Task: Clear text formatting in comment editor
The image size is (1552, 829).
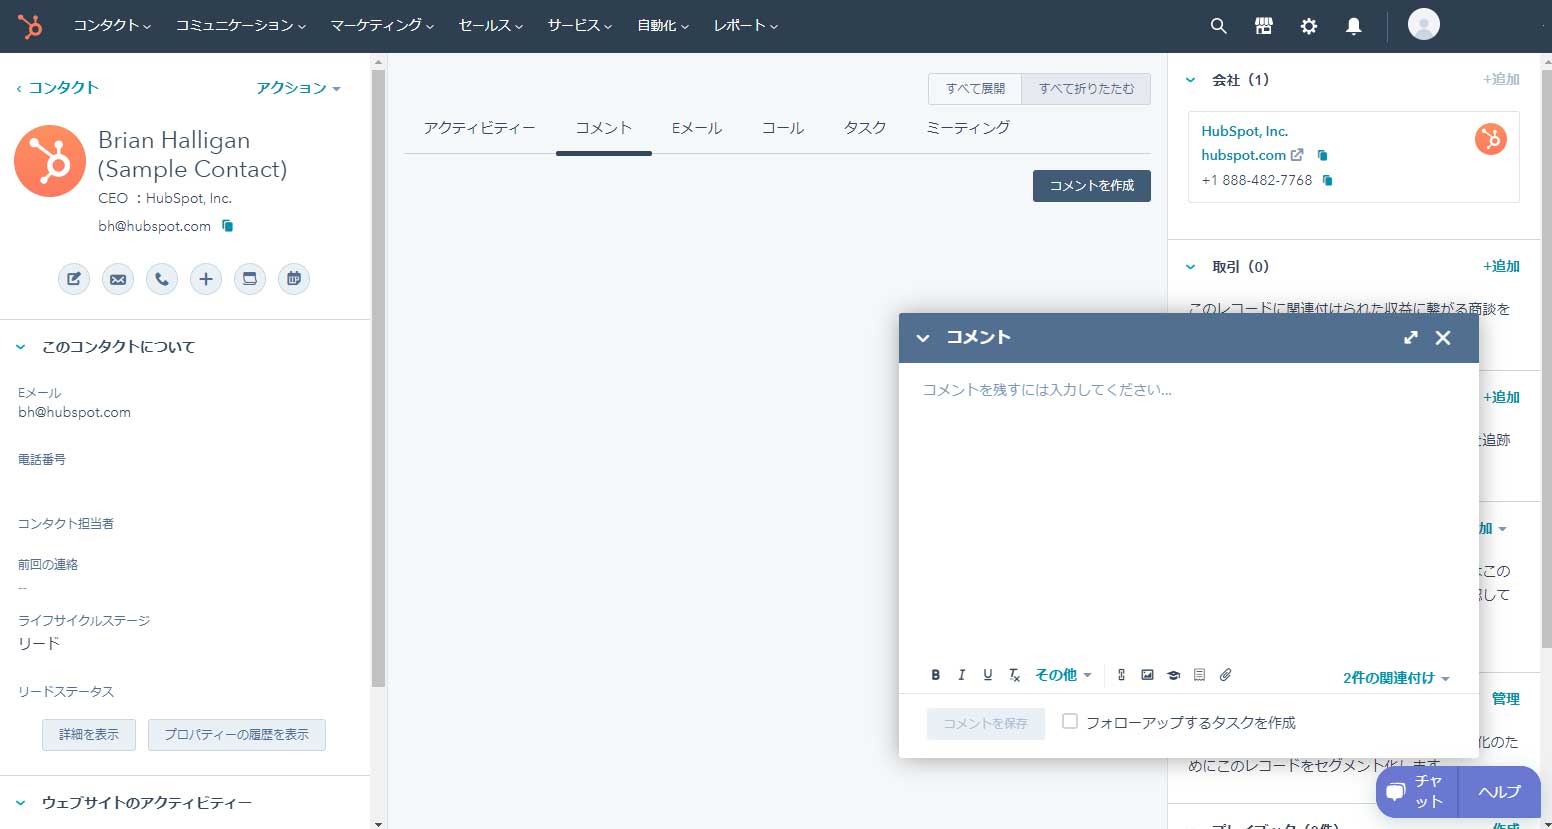Action: pos(1014,675)
